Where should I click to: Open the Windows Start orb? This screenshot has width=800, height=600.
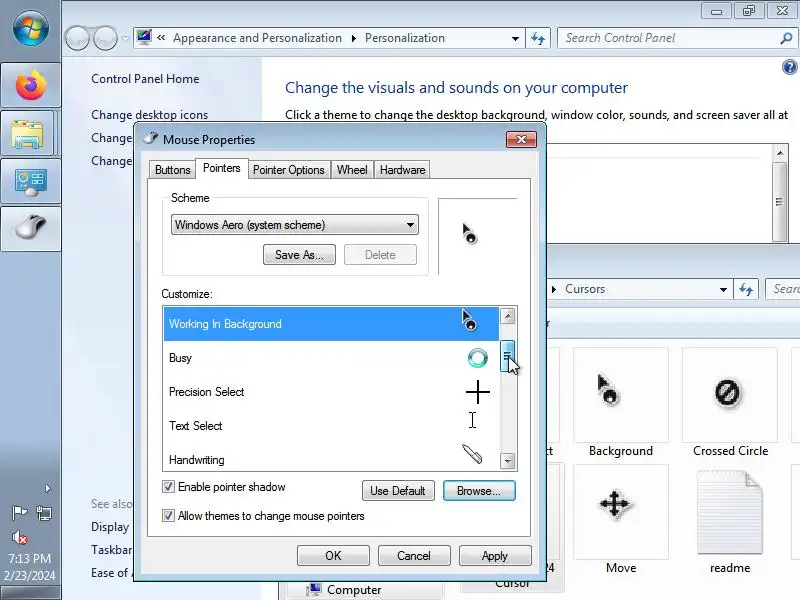tap(31, 28)
